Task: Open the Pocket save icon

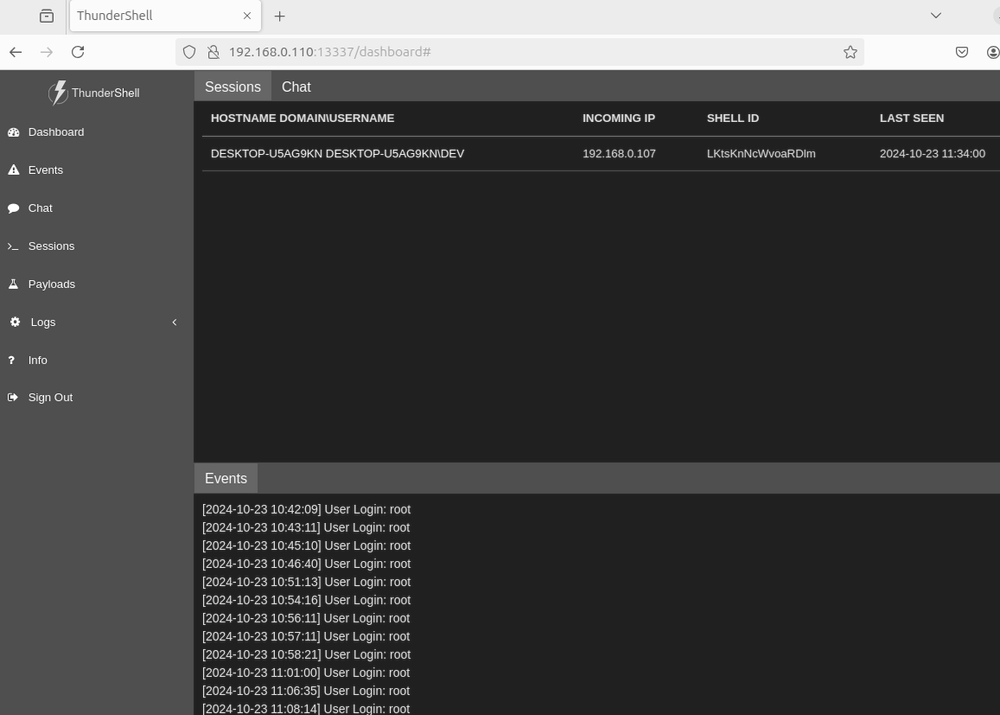Action: tap(962, 52)
